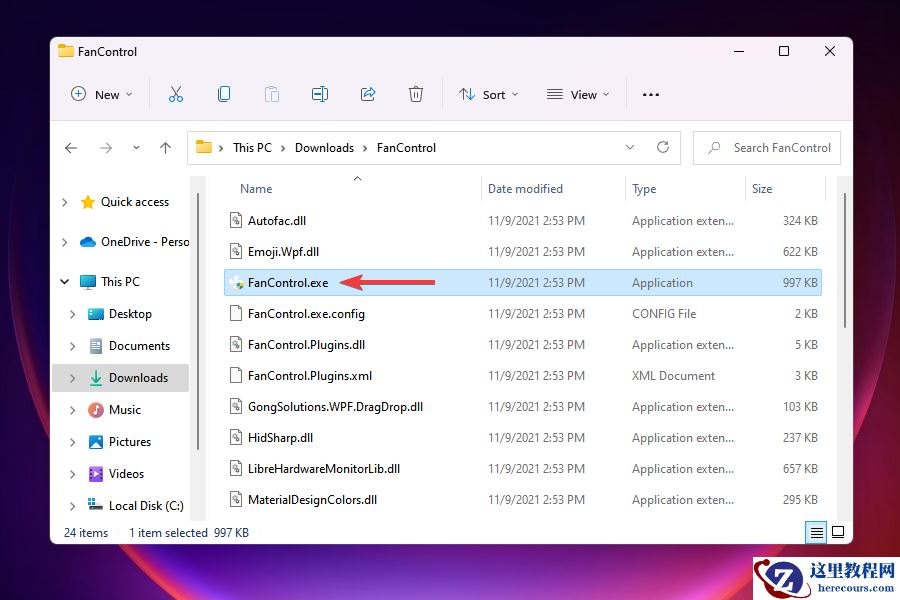Delete the selected file with the trash icon
The height and width of the screenshot is (600, 900).
(x=415, y=93)
